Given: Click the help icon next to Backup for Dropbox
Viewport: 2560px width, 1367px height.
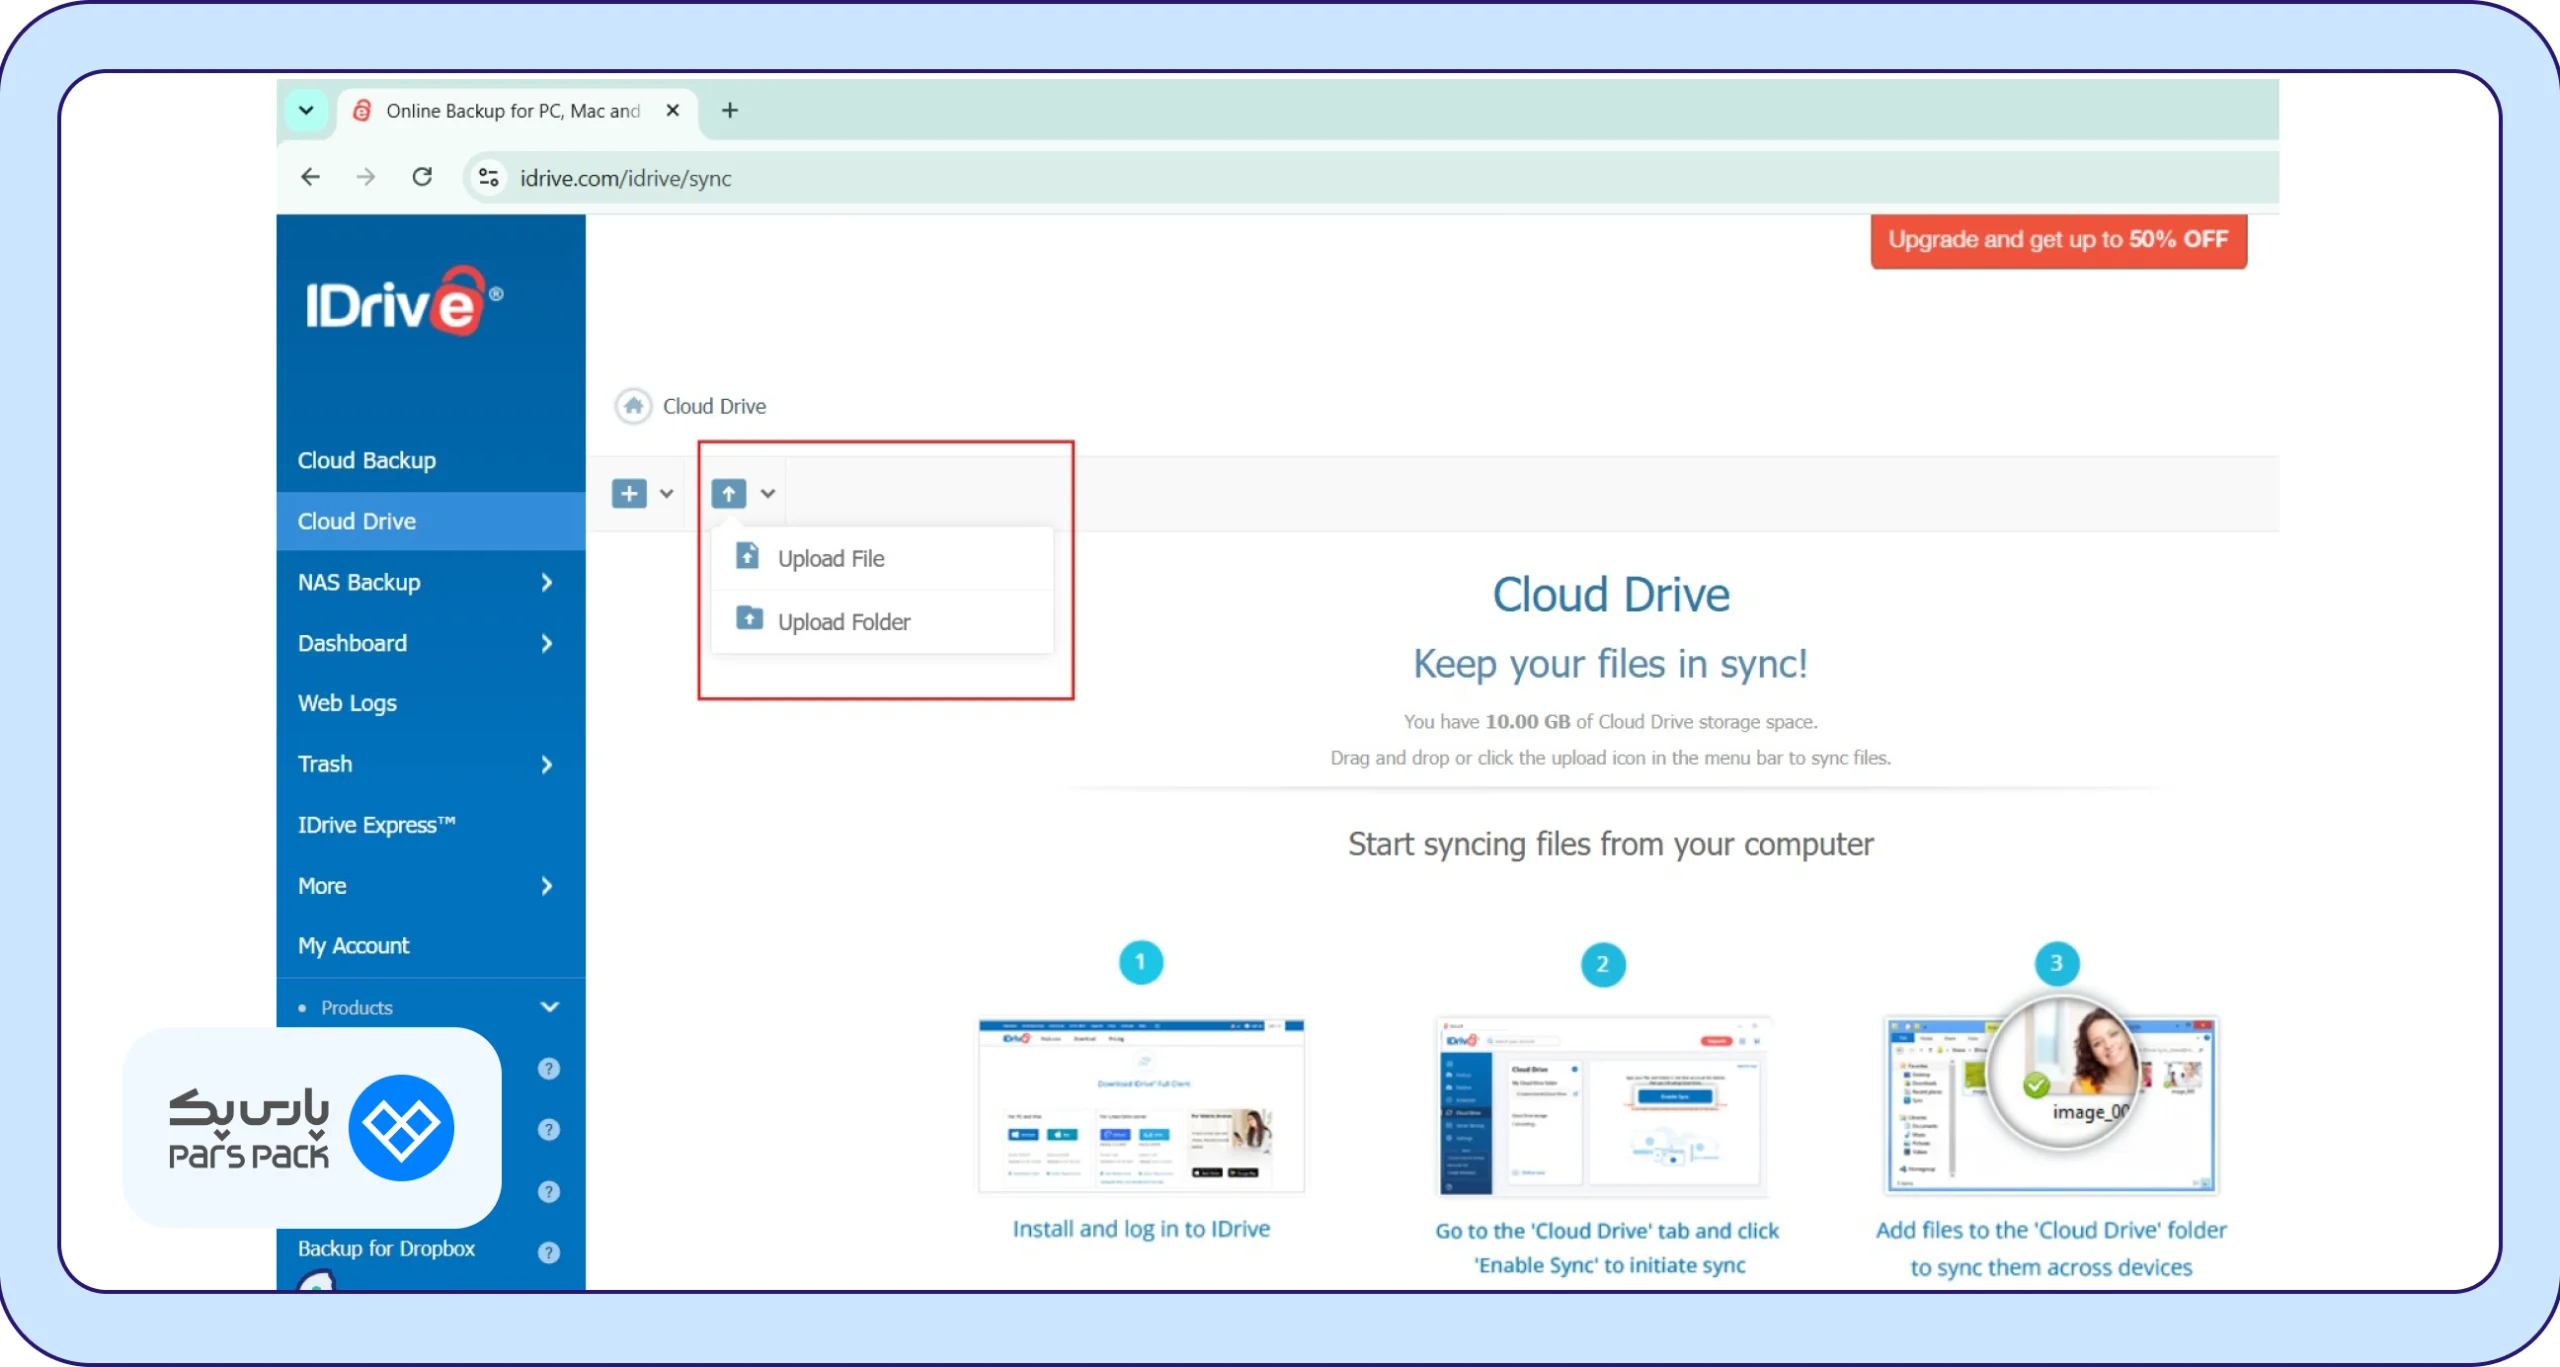Looking at the screenshot, I should pos(549,1252).
